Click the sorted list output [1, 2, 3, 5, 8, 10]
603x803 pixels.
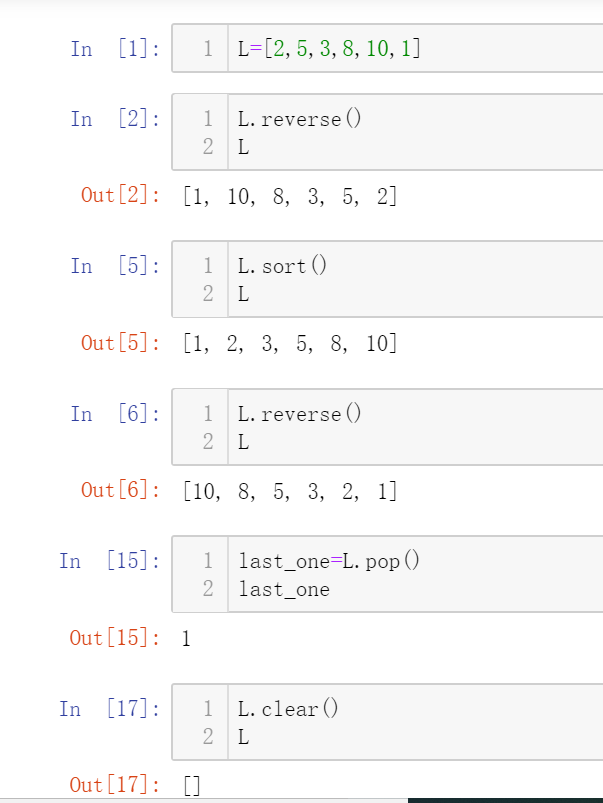290,343
